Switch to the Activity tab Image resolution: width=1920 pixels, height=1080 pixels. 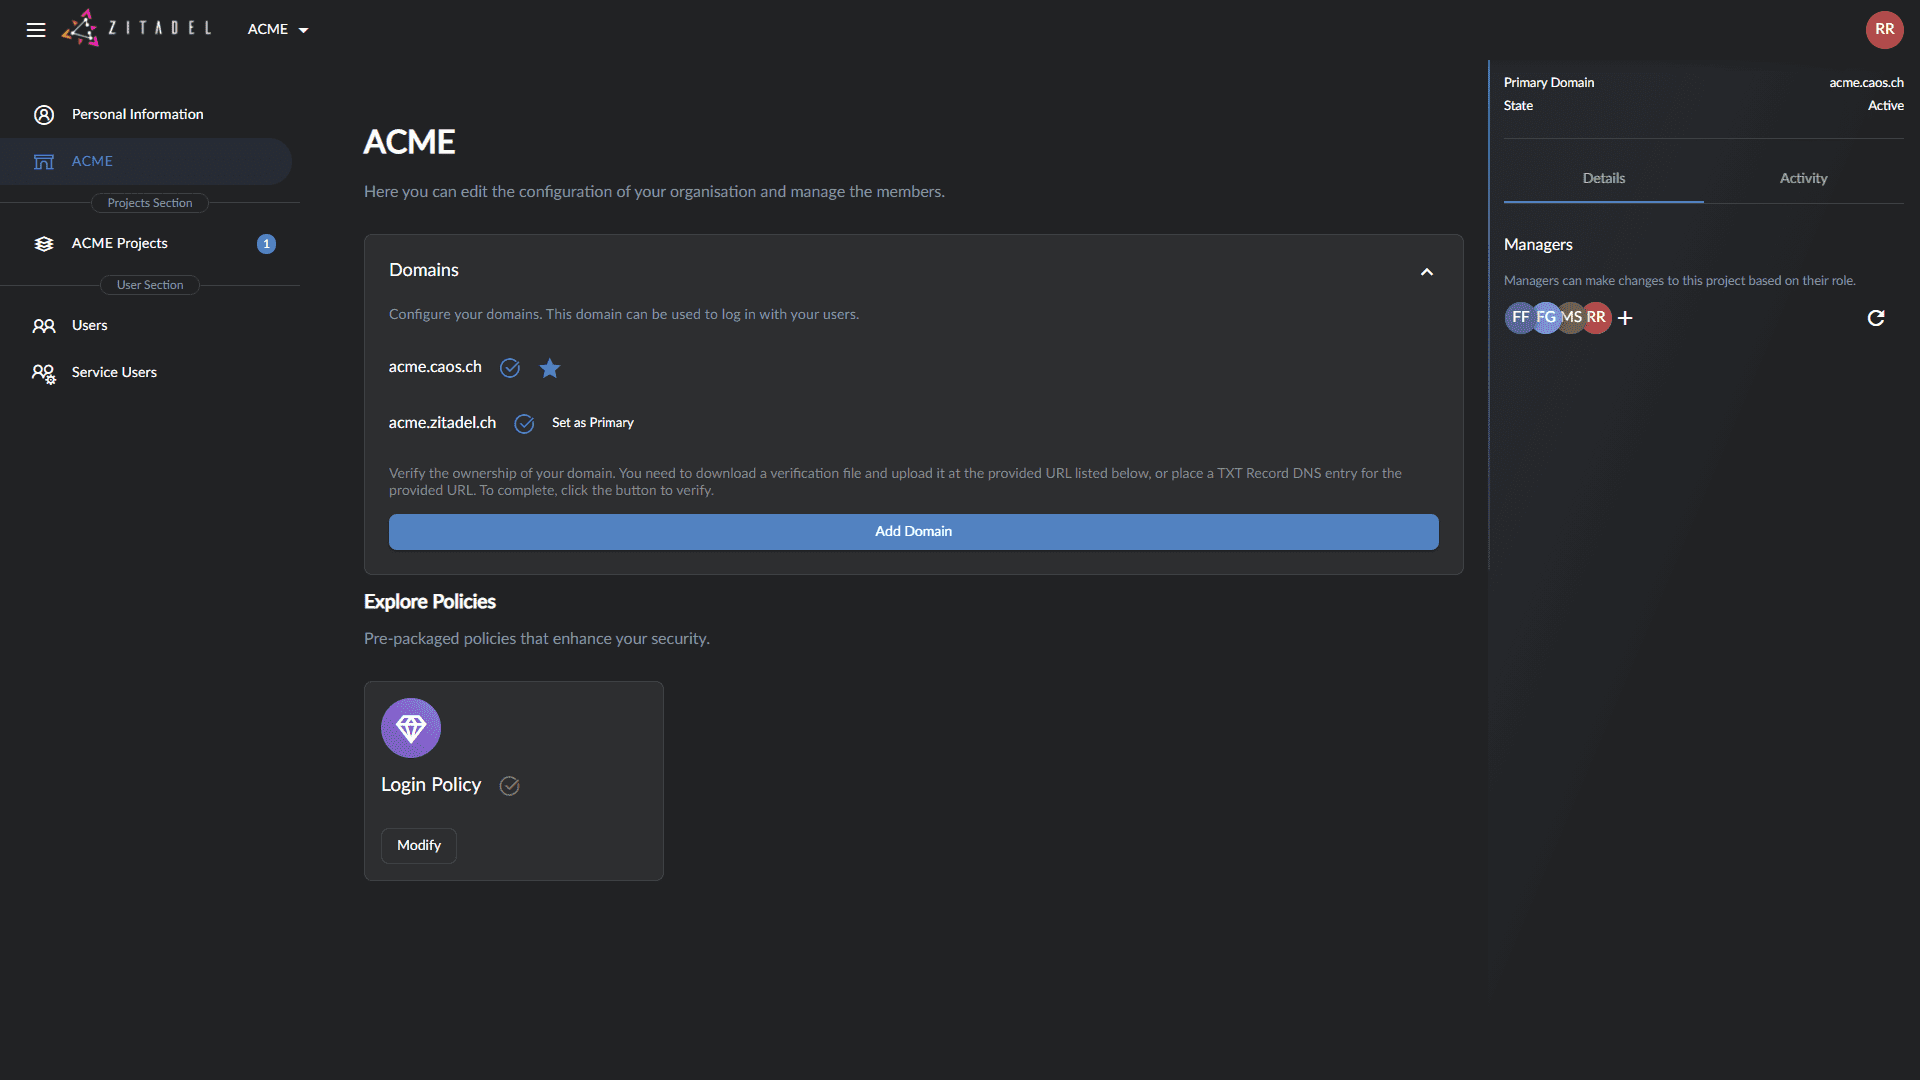[x=1803, y=178]
